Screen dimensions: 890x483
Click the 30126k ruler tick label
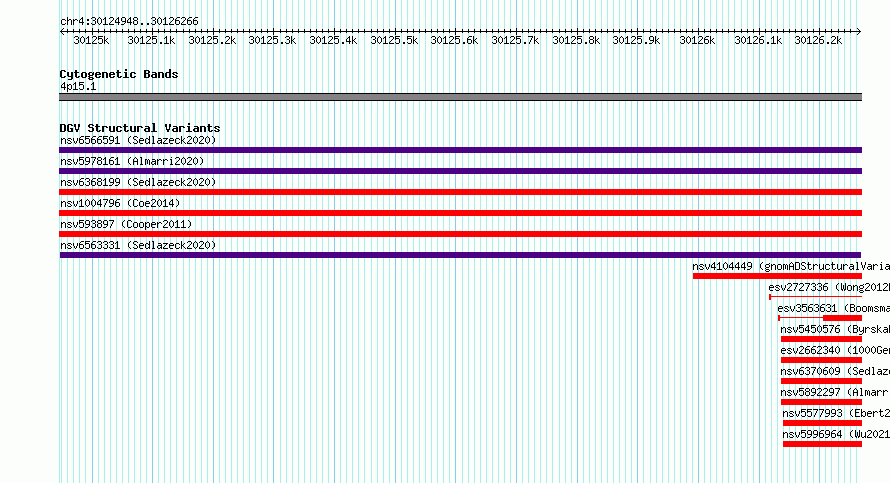tap(697, 40)
